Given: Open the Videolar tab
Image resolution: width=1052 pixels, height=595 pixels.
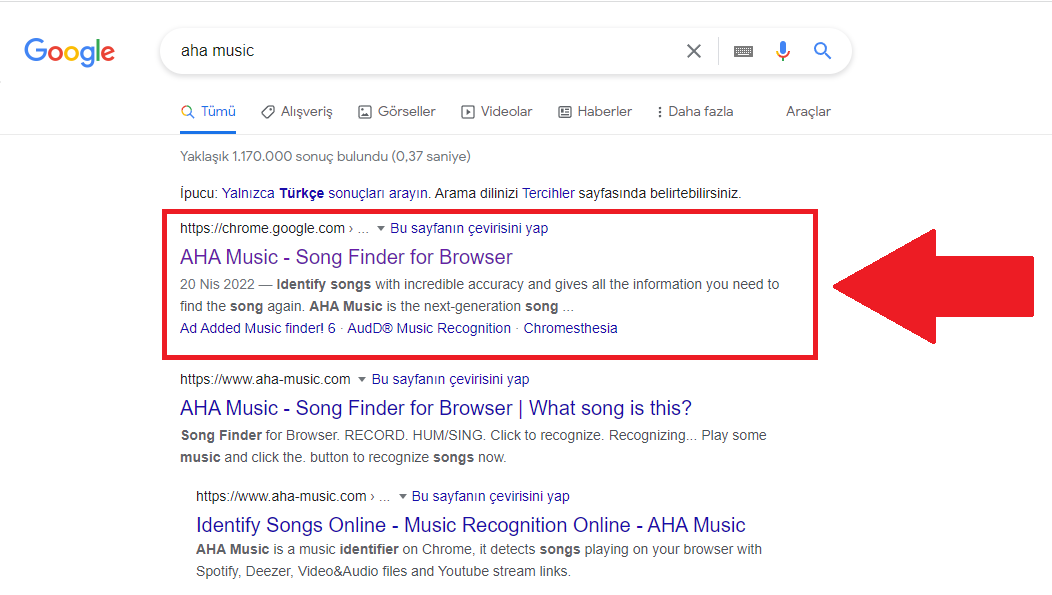Looking at the screenshot, I should [497, 112].
